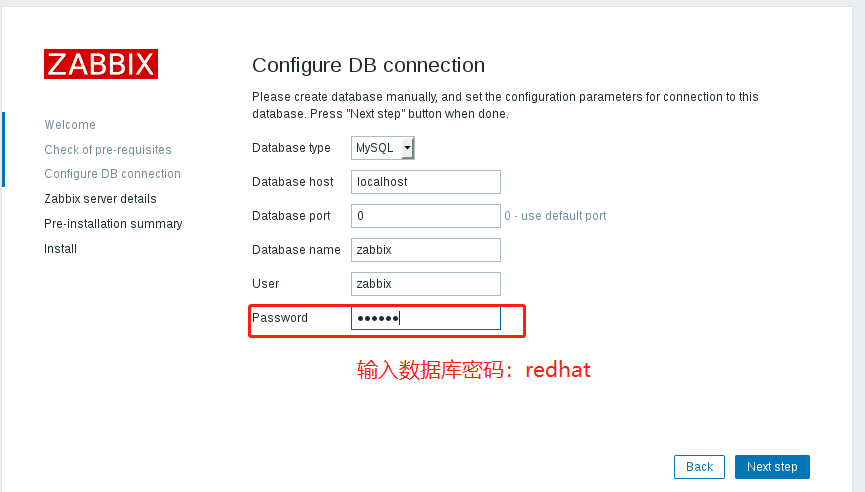Click the User input field
The width and height of the screenshot is (865, 492).
pyautogui.click(x=426, y=284)
